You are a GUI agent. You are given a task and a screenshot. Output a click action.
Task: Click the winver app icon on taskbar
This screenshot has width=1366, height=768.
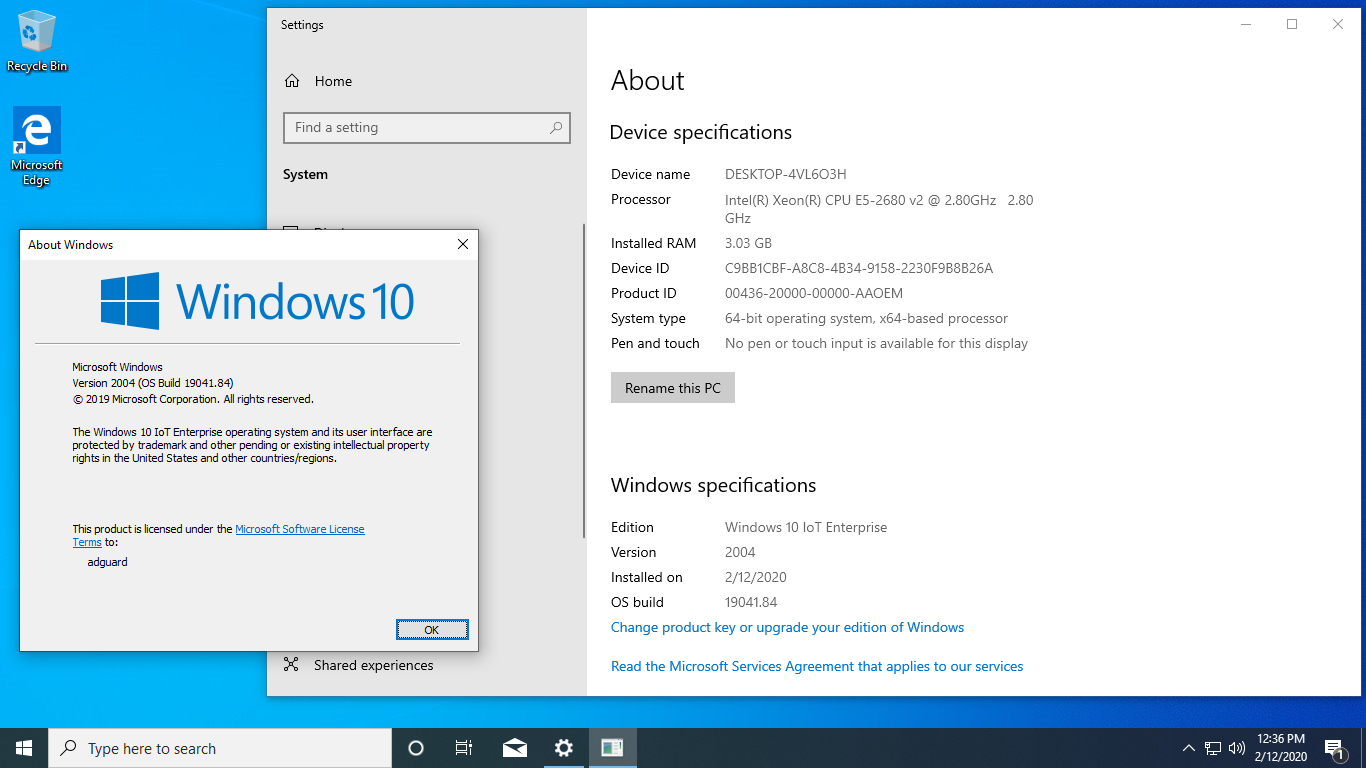tap(613, 748)
